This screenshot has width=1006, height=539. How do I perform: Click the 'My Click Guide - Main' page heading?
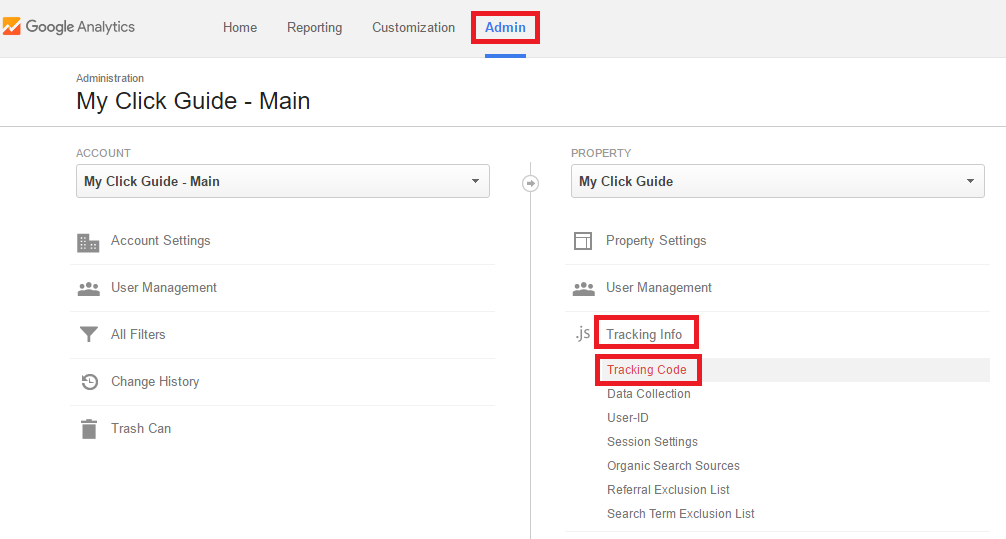click(x=193, y=101)
